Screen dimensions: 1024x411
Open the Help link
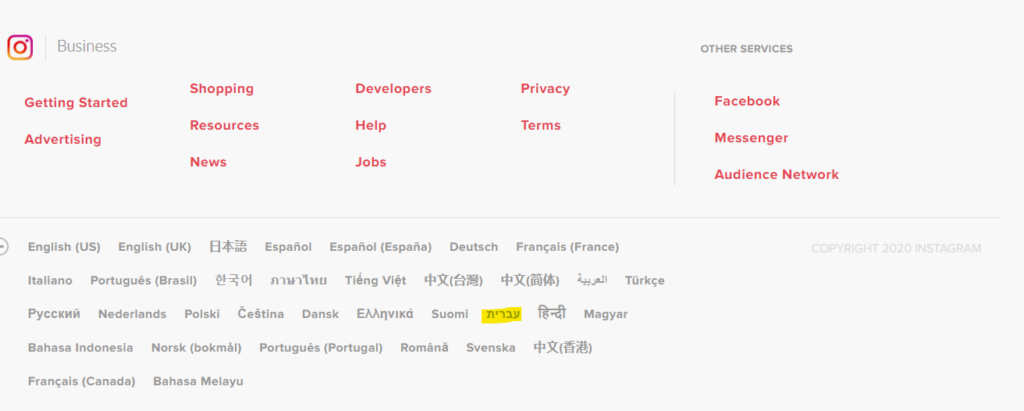click(x=370, y=125)
